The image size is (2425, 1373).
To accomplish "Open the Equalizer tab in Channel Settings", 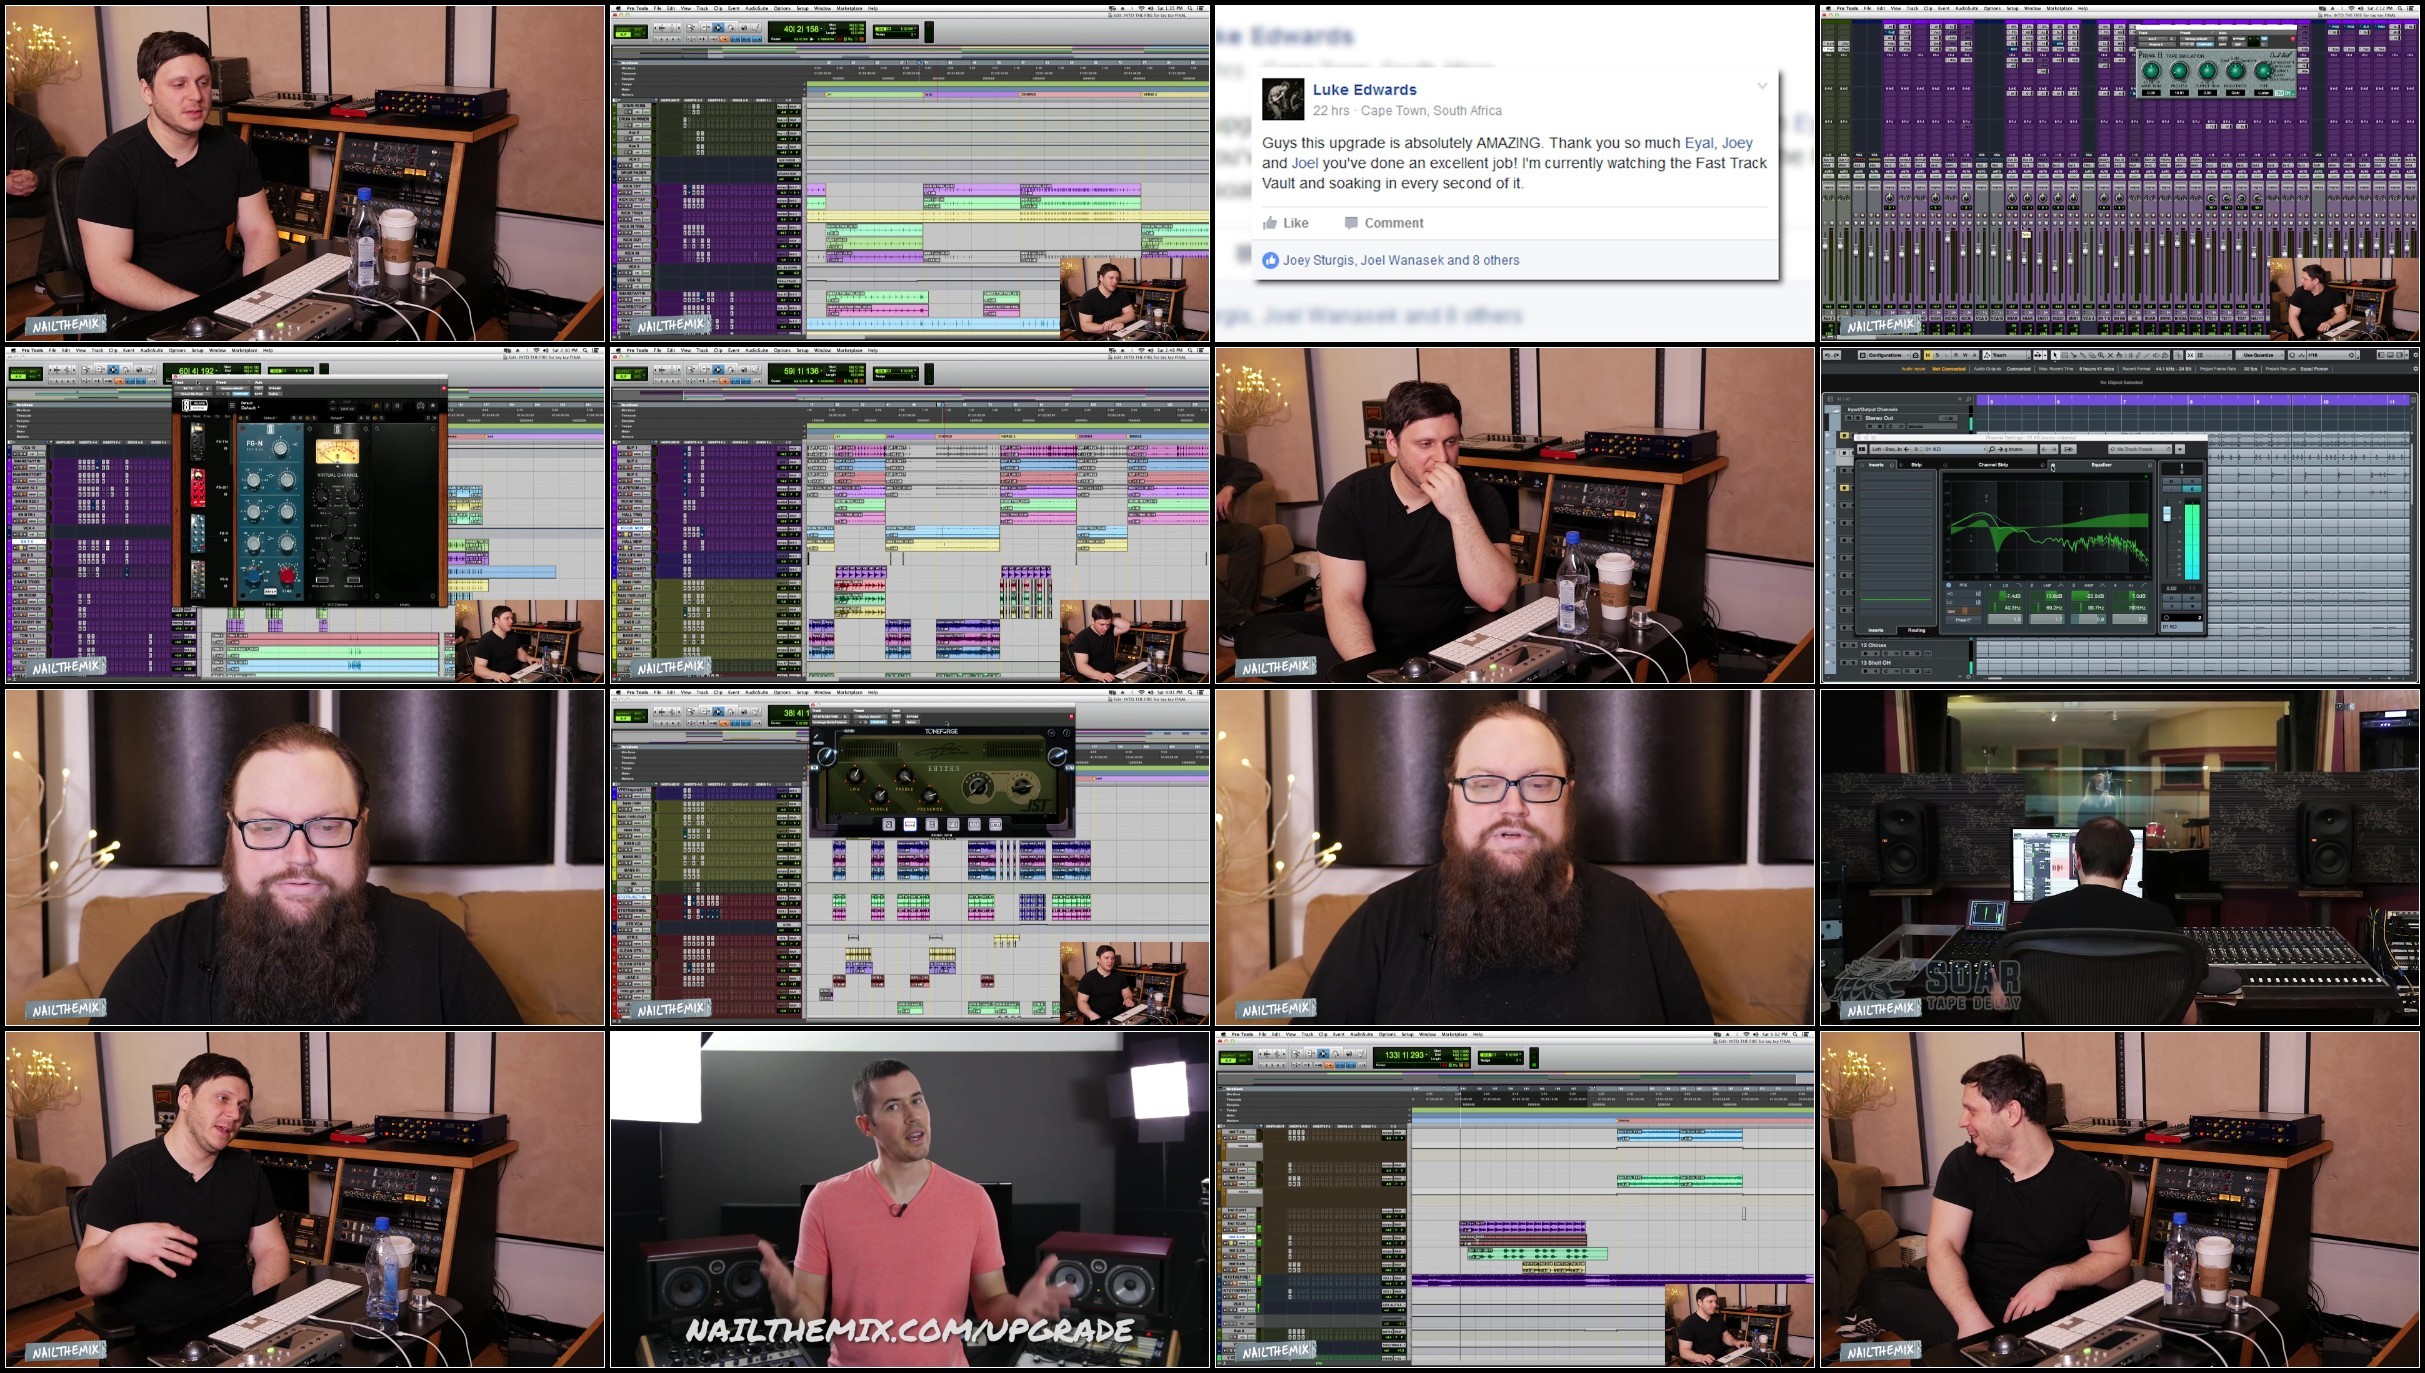I will click(2101, 465).
